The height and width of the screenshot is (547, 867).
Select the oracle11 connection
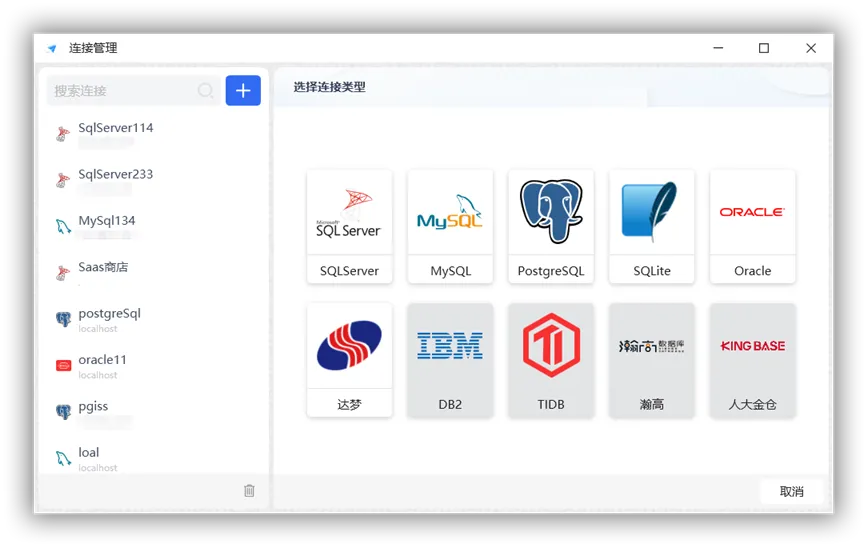[x=153, y=366]
